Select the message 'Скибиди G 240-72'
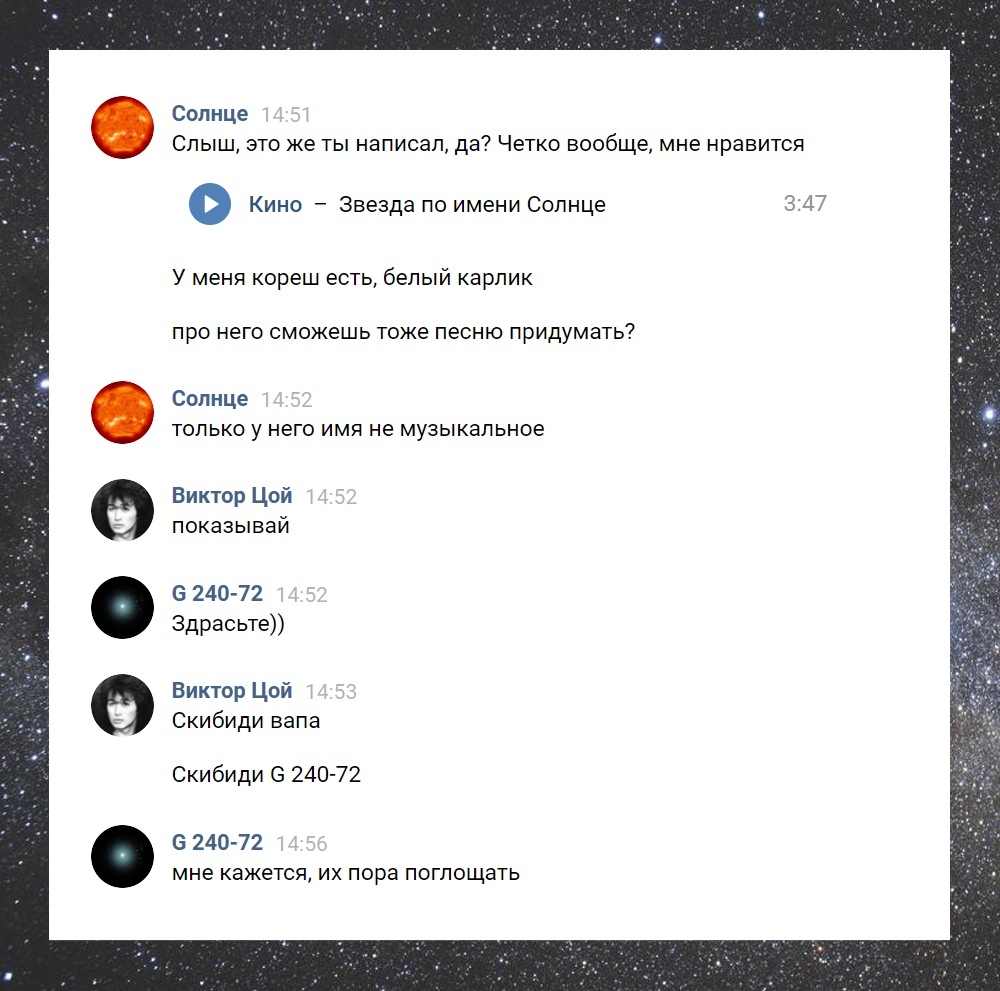The width and height of the screenshot is (1000, 991). point(267,775)
